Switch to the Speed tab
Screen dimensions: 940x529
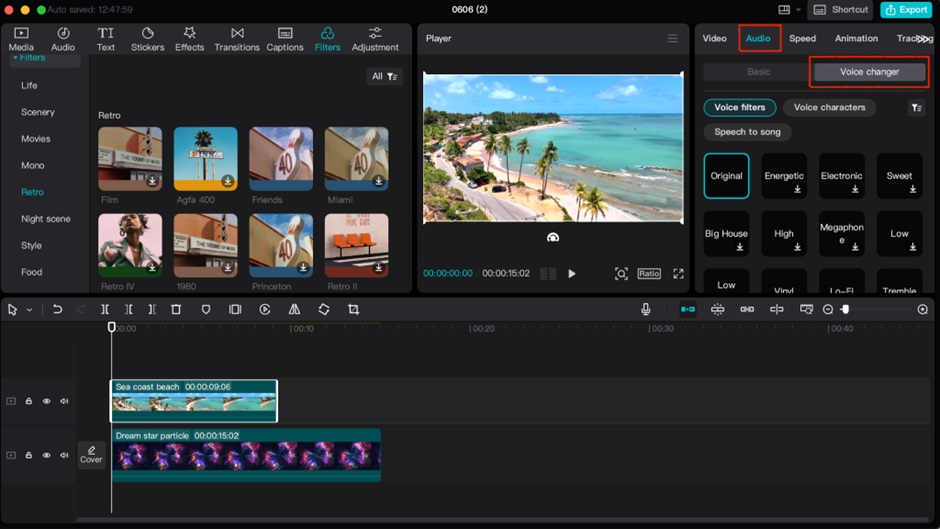pyautogui.click(x=802, y=38)
